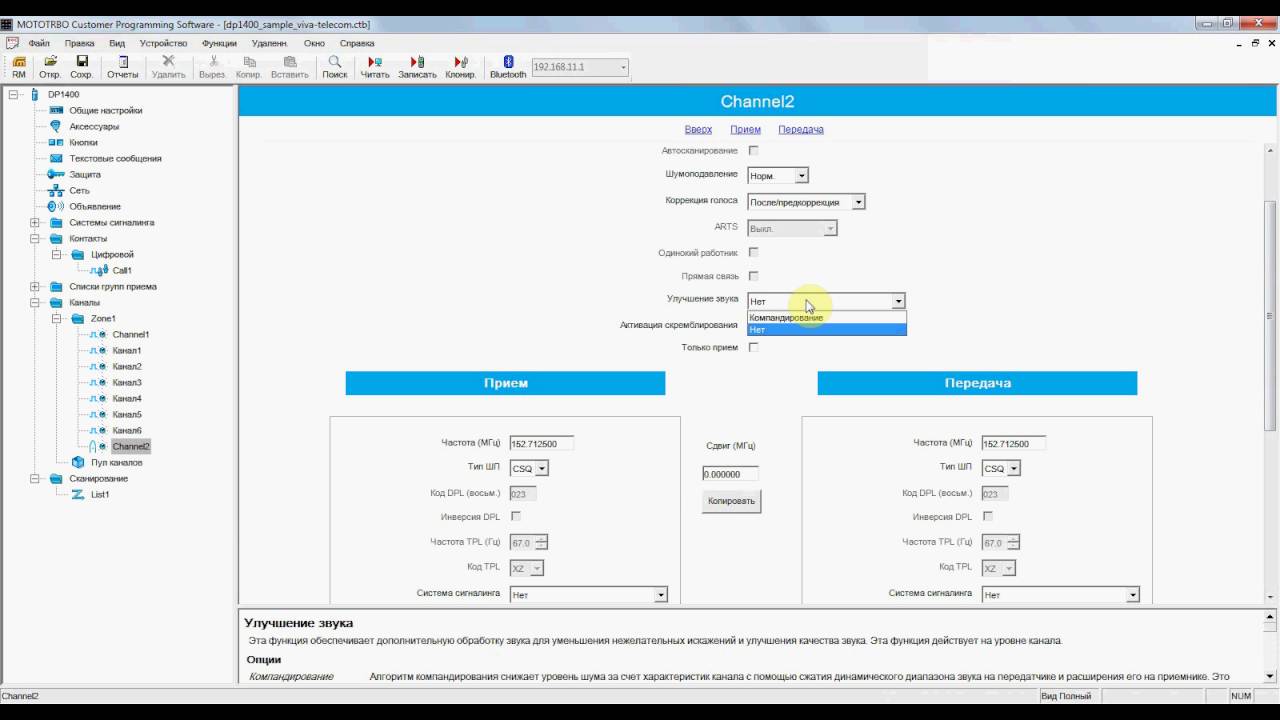Click the main panel vertical scrollbar
This screenshot has width=1280, height=720.
click(x=1271, y=316)
